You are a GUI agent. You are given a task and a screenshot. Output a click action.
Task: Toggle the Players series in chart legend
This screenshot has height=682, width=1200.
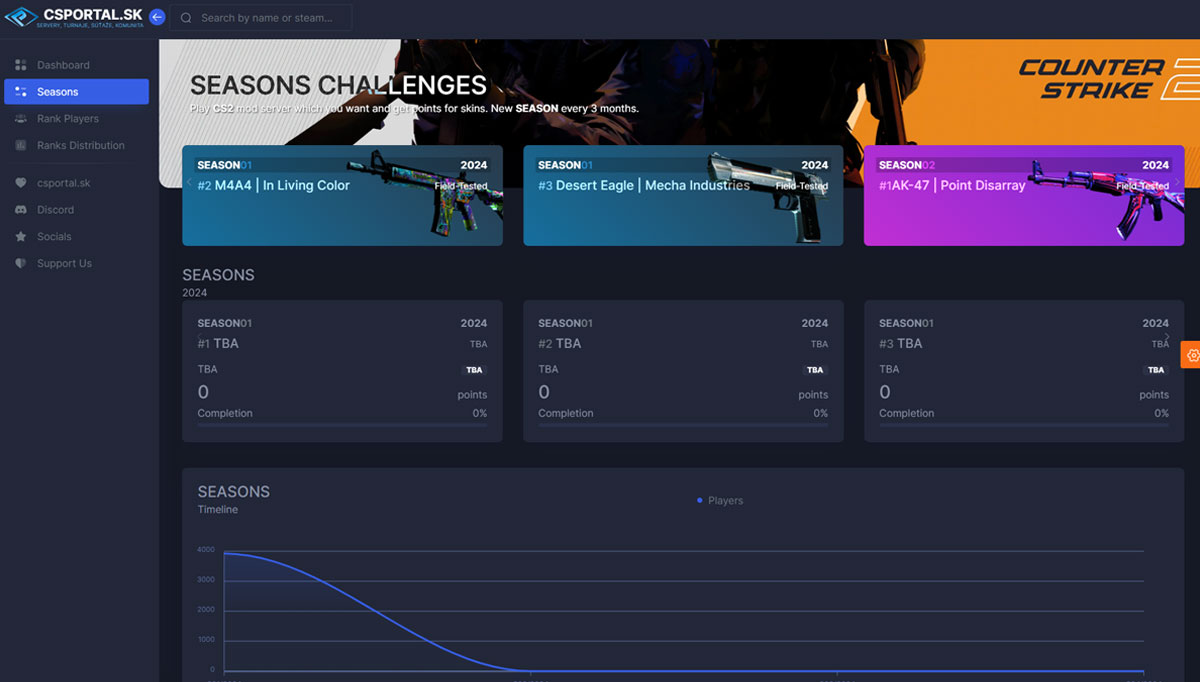pos(720,500)
